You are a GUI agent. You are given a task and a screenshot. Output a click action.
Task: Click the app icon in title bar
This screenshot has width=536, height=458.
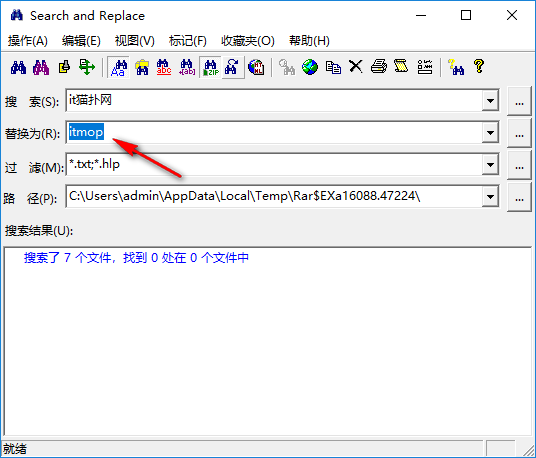17,15
